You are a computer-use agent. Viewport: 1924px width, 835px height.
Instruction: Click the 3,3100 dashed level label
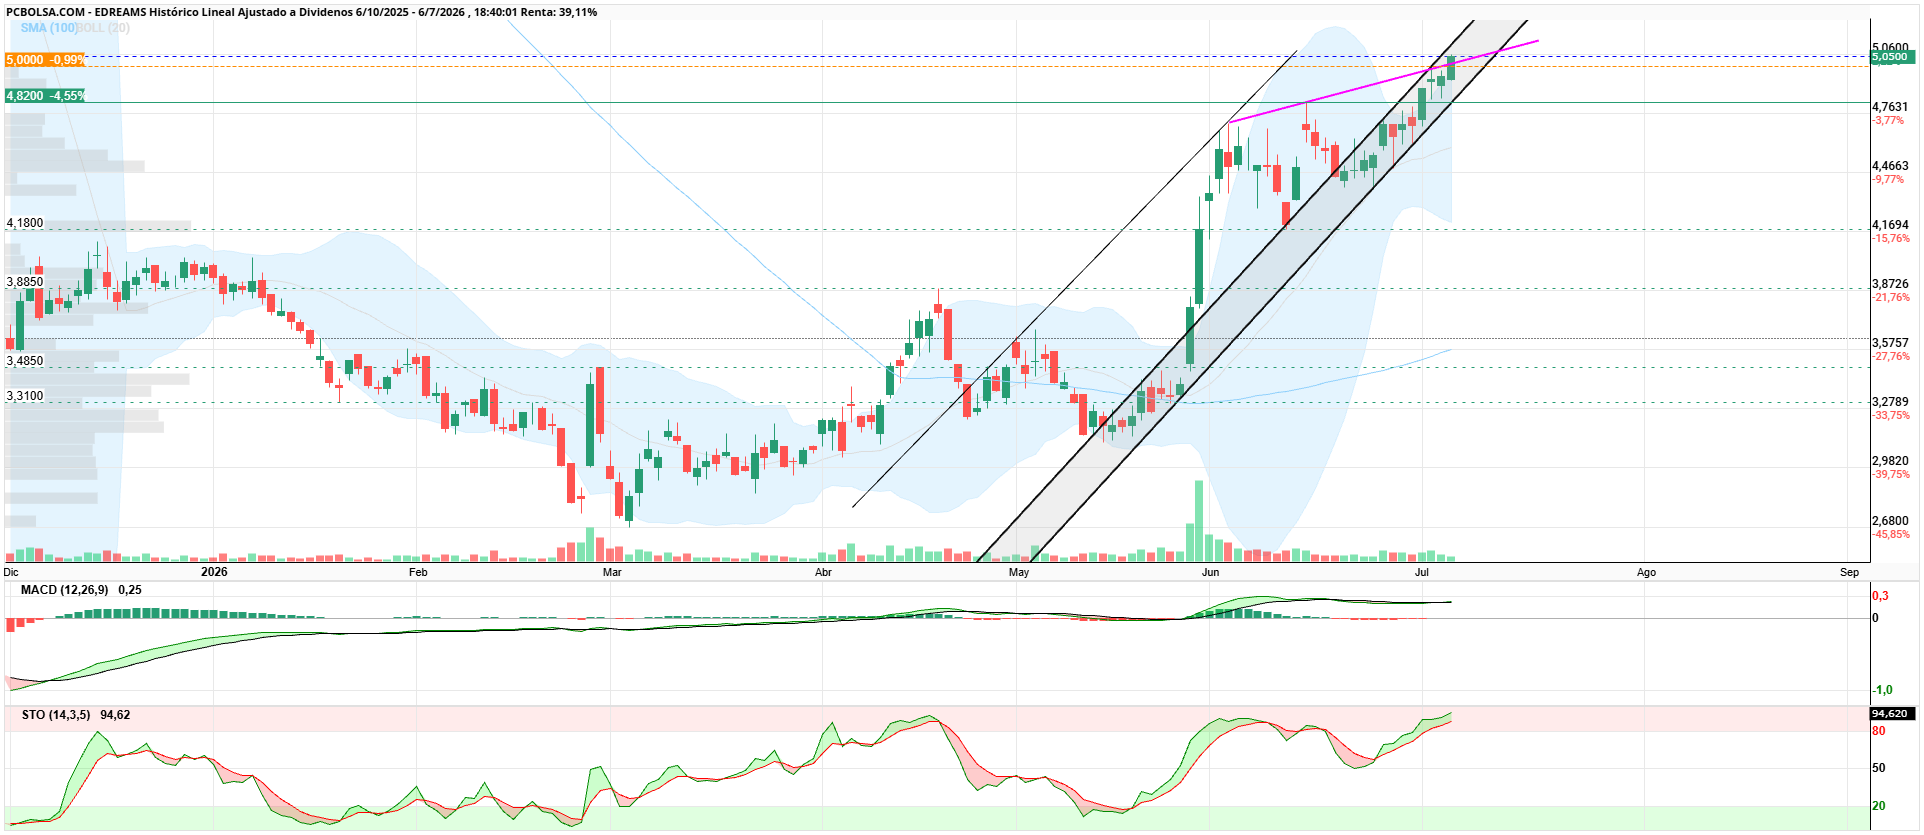tap(25, 396)
